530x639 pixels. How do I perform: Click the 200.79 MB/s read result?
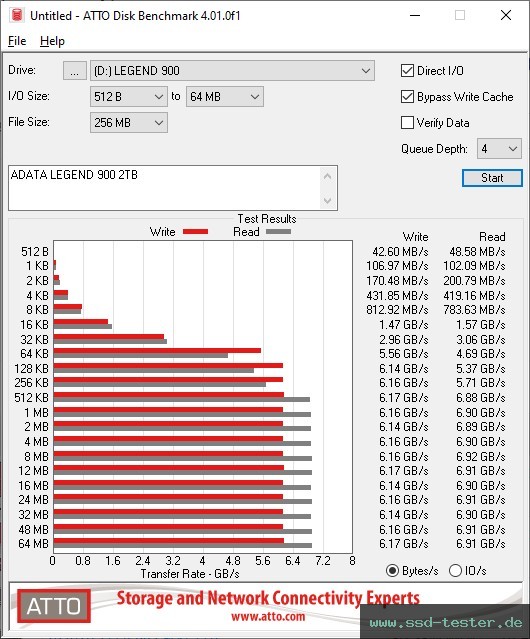click(474, 281)
